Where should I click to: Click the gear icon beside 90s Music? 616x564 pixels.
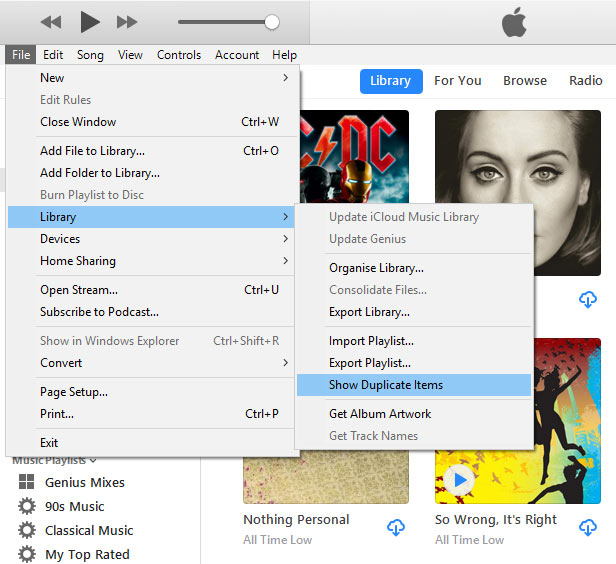pyautogui.click(x=27, y=506)
